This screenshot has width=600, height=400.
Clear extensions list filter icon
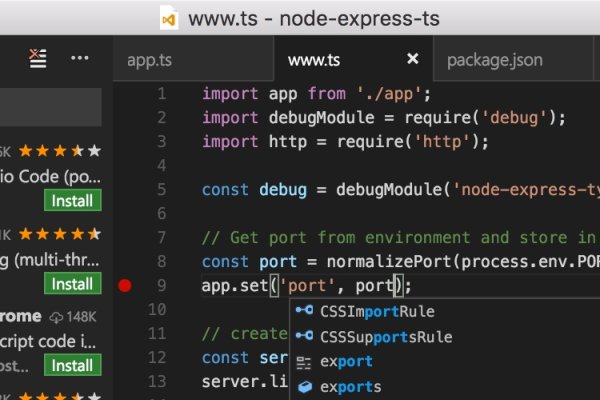point(38,59)
